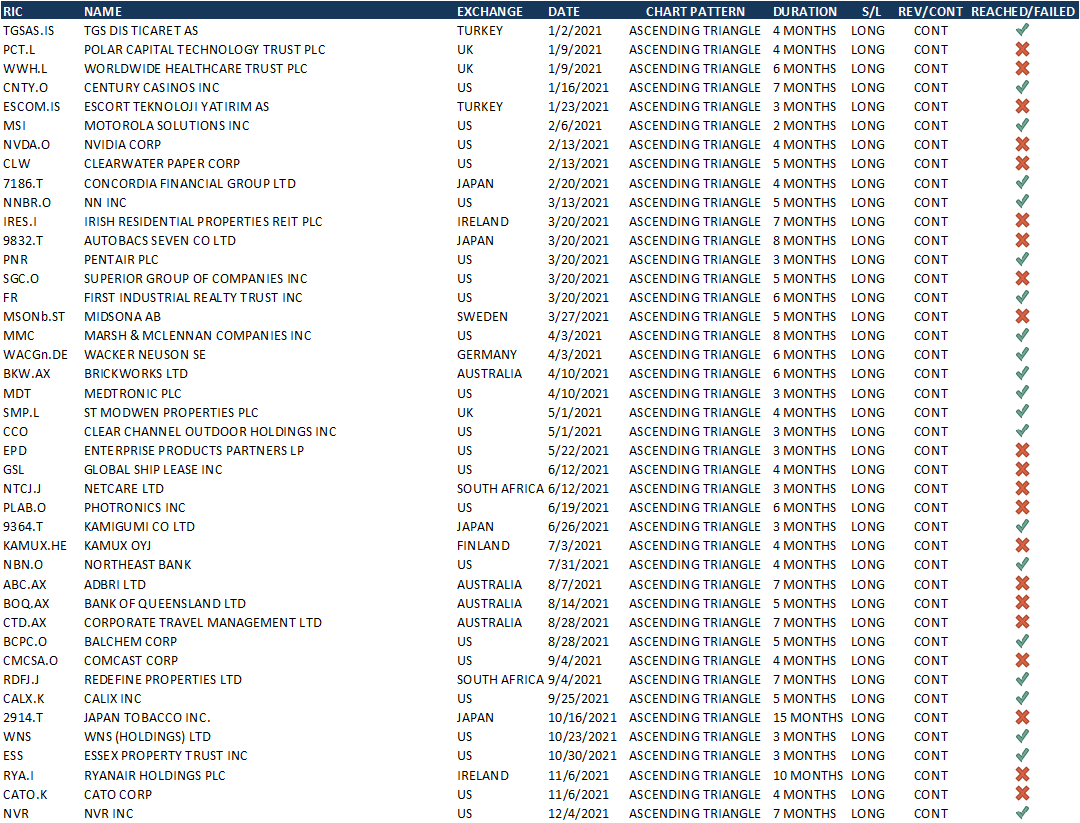The height and width of the screenshot is (823, 1080).
Task: Click the green checkmark in the TGS DIS TICARET row
Action: coord(1022,31)
